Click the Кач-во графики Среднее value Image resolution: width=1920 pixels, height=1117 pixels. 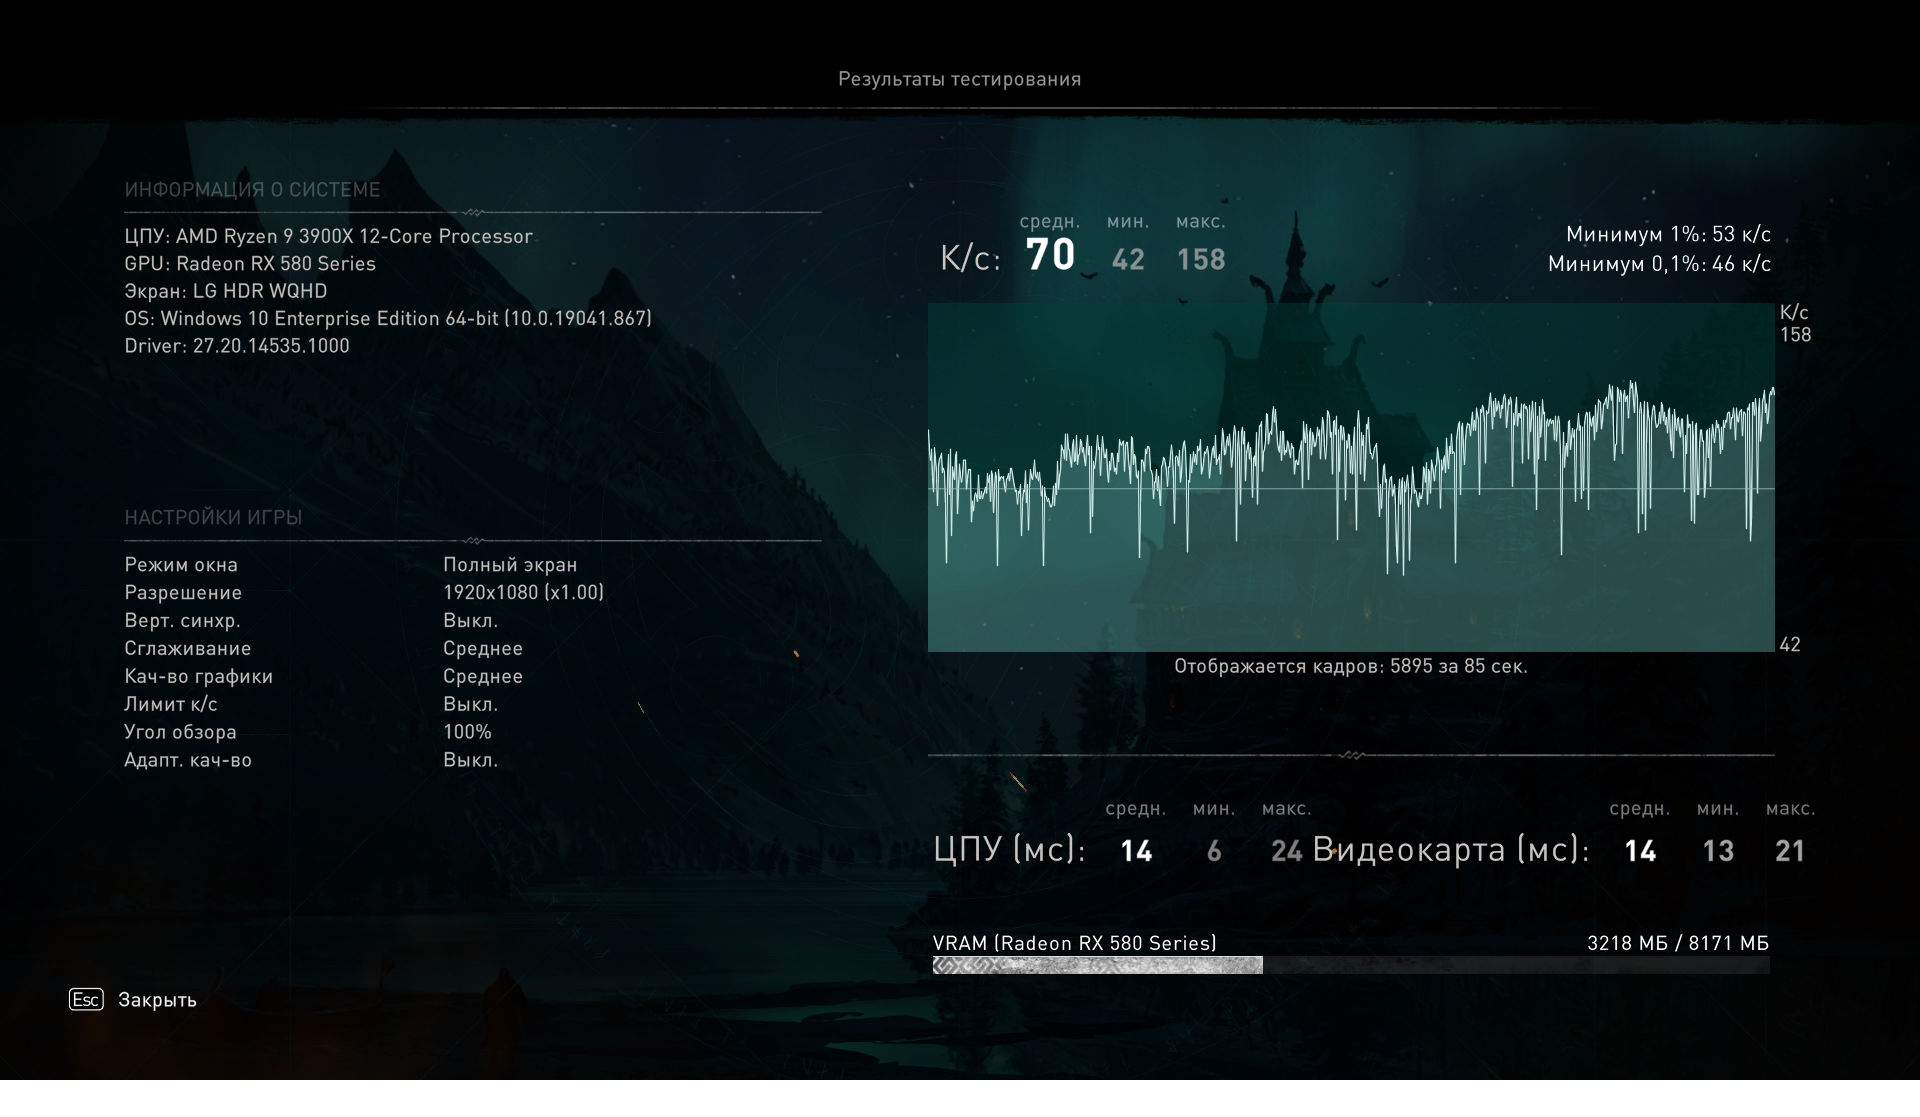483,676
